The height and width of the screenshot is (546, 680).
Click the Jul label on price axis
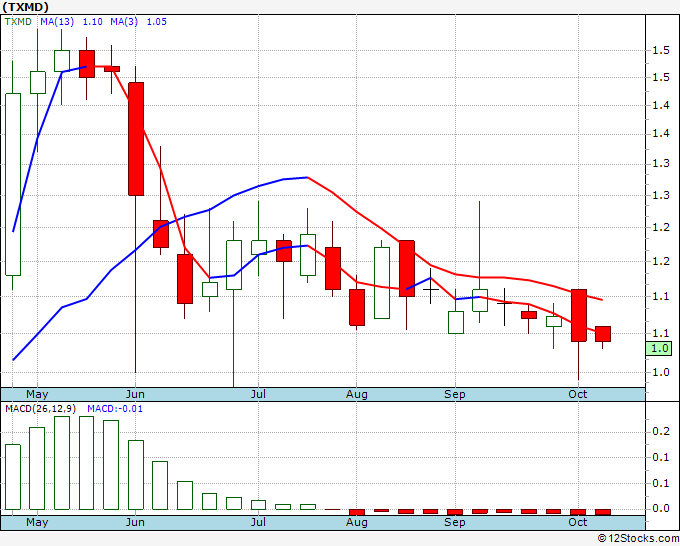point(258,394)
